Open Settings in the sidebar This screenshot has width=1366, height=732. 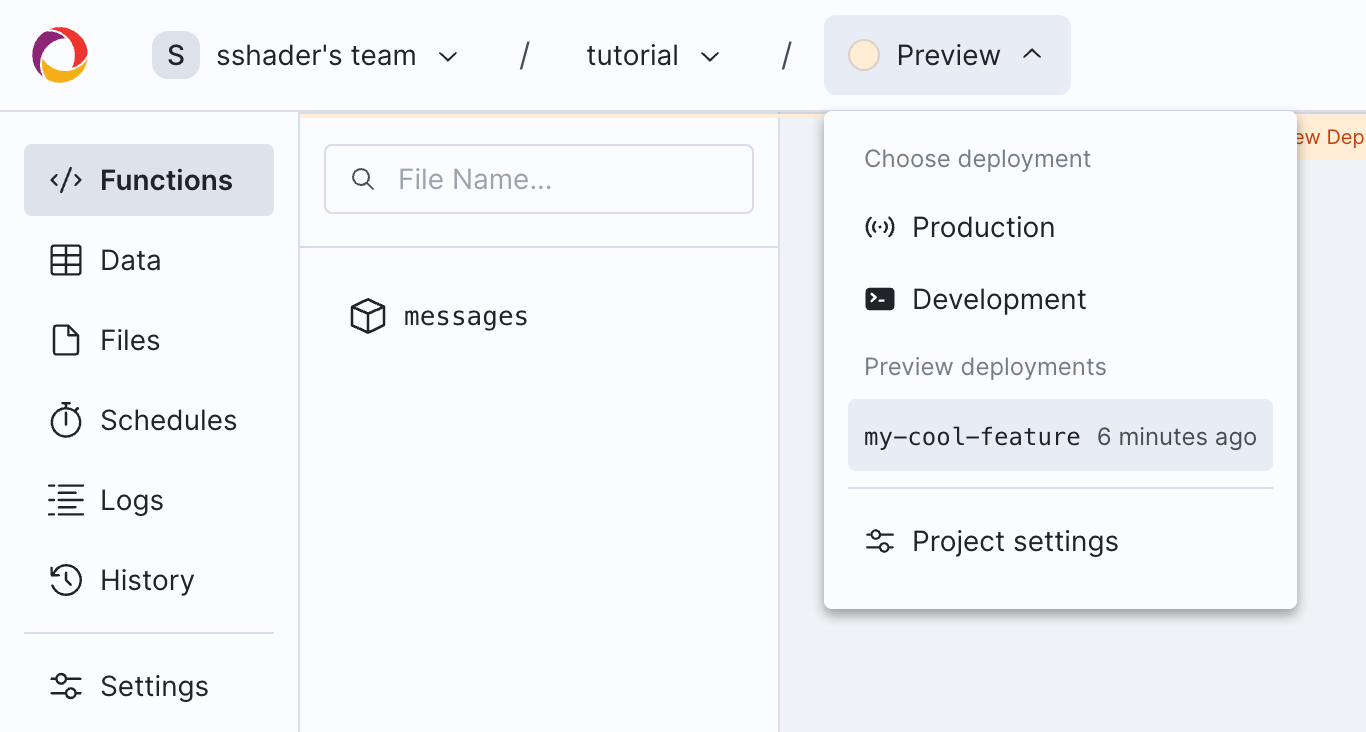pyautogui.click(x=149, y=686)
